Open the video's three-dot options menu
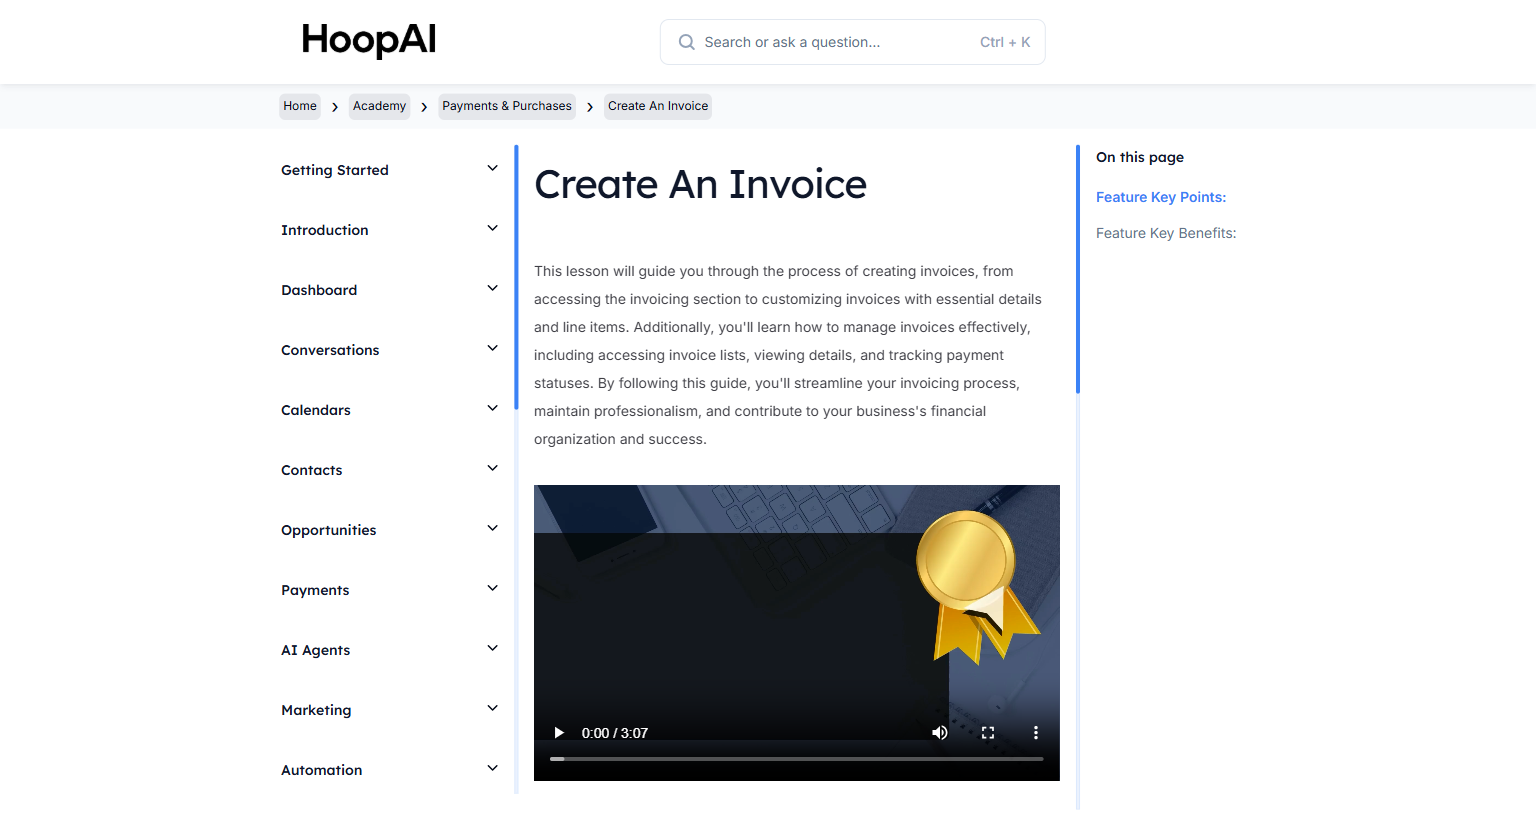This screenshot has height=826, width=1536. click(1035, 732)
